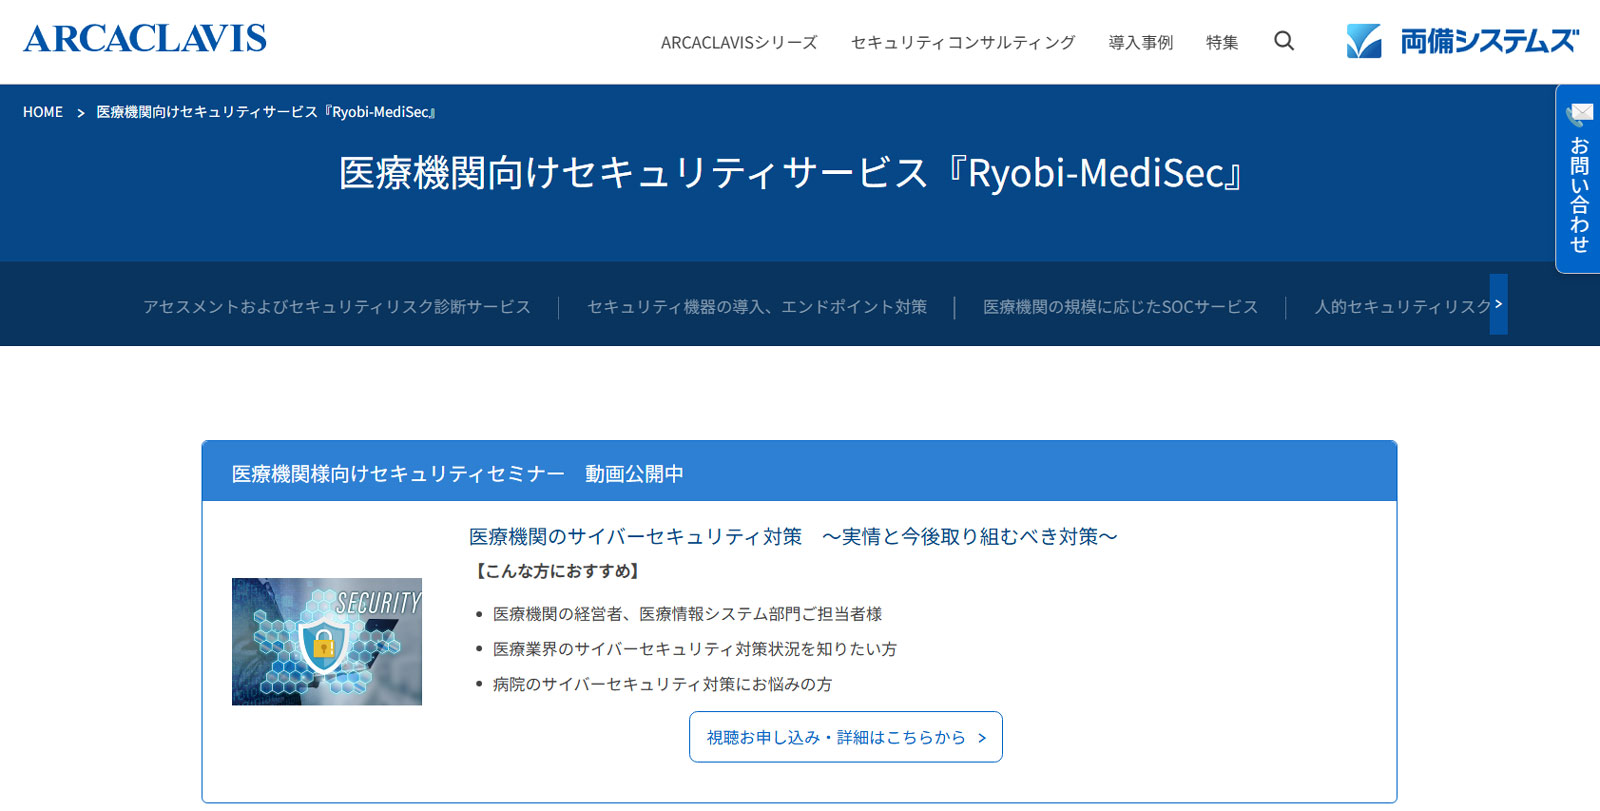Click the sub-navigation next arrow
This screenshot has width=1600, height=811.
(1498, 304)
